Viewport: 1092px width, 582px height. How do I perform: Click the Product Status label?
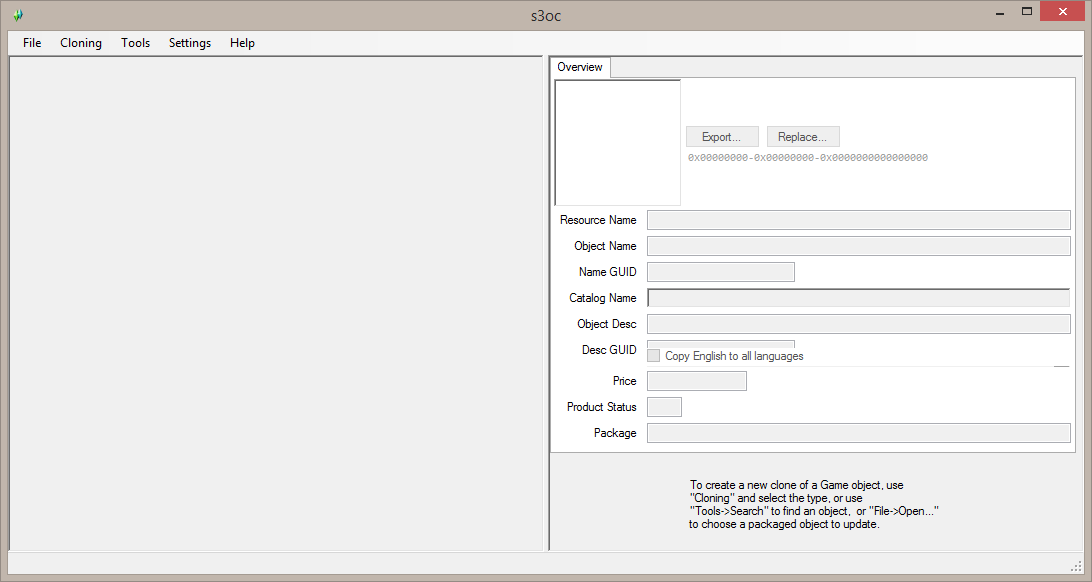coord(602,407)
